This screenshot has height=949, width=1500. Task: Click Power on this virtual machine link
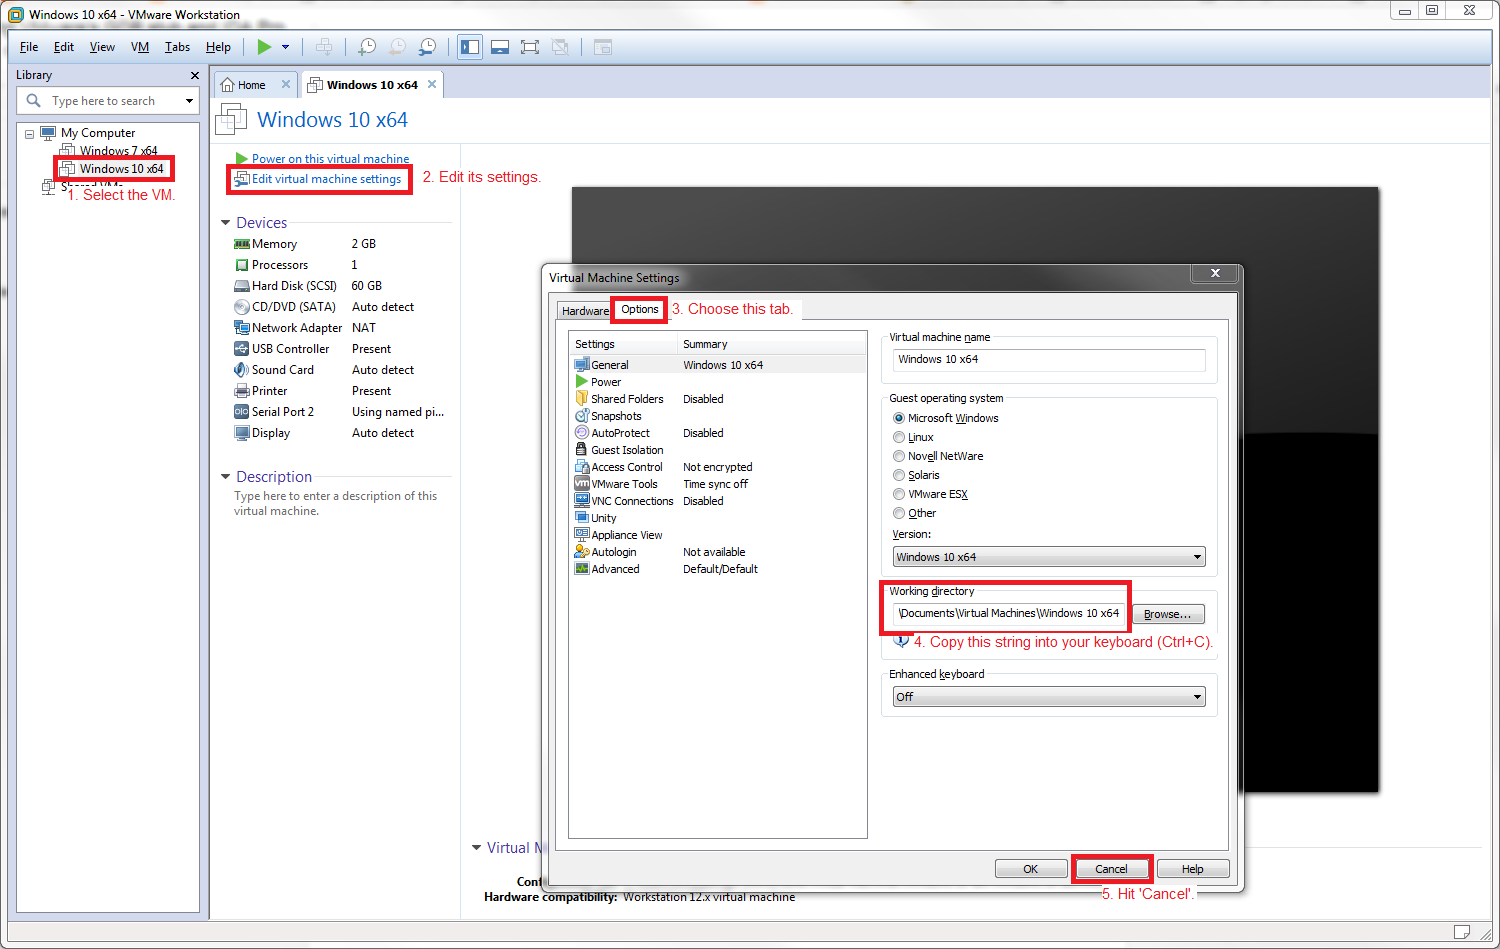tap(330, 159)
